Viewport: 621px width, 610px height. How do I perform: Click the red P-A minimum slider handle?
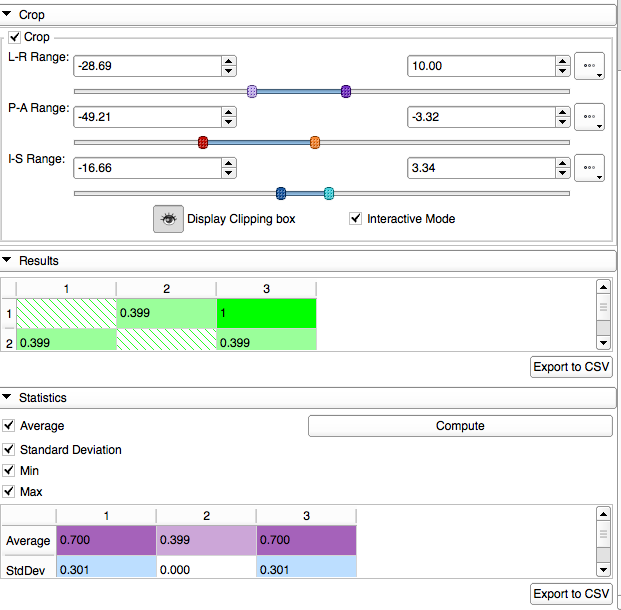(203, 143)
